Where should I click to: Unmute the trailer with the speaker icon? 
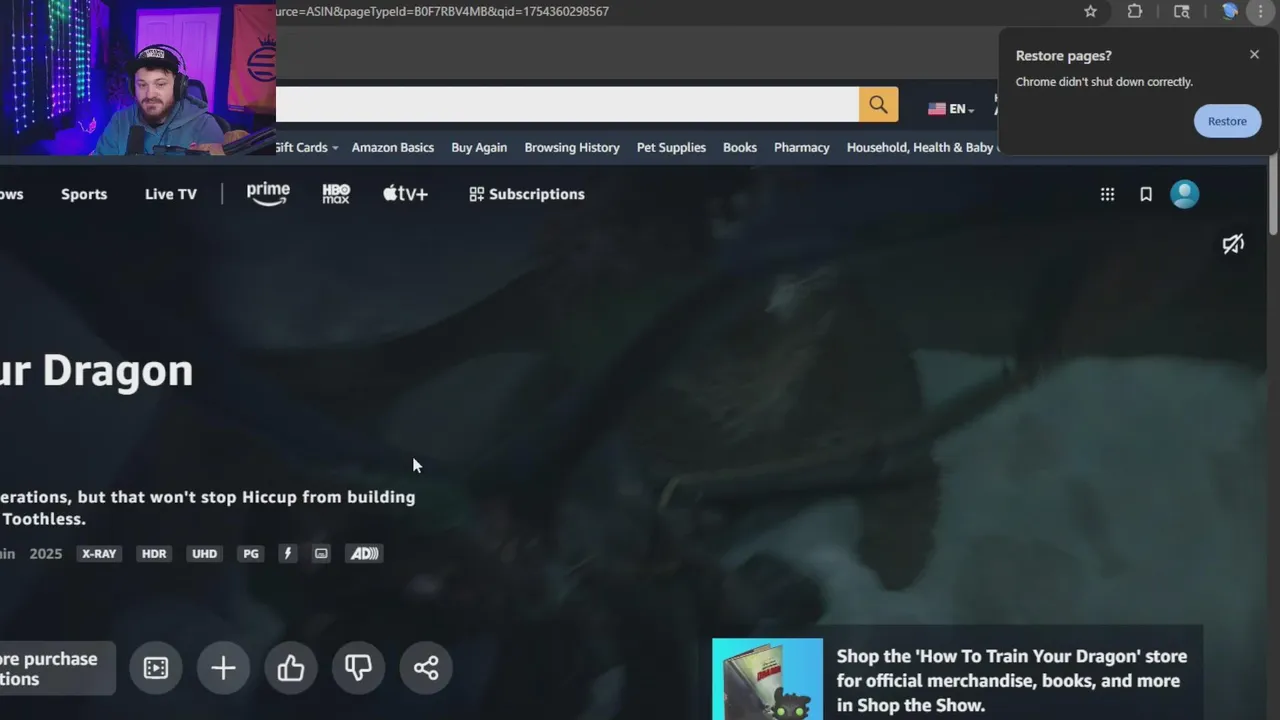[1233, 243]
